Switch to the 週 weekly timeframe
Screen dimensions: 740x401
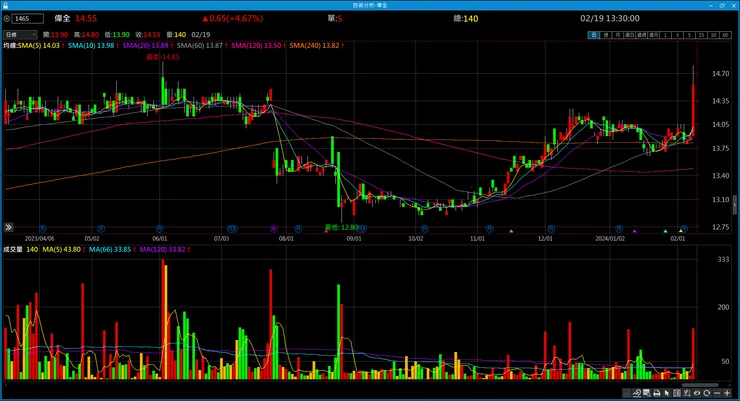pyautogui.click(x=605, y=35)
